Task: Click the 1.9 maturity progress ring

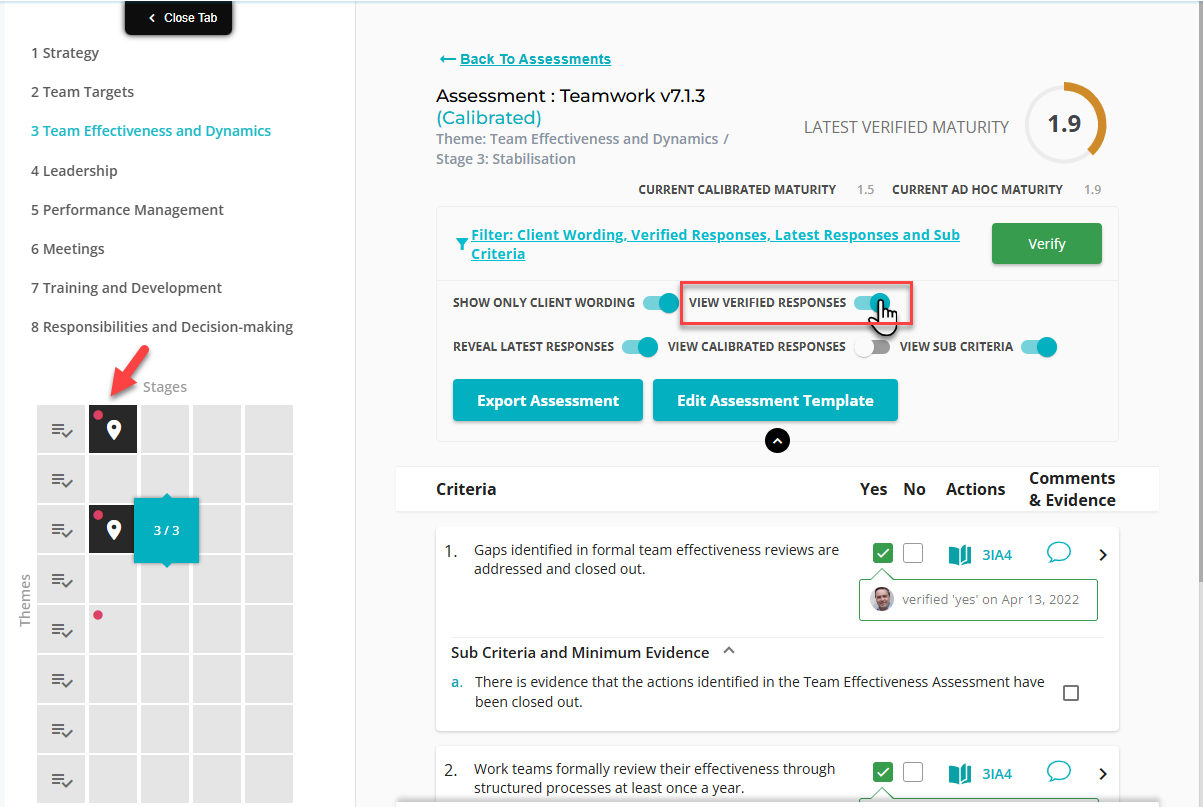Action: (1065, 124)
